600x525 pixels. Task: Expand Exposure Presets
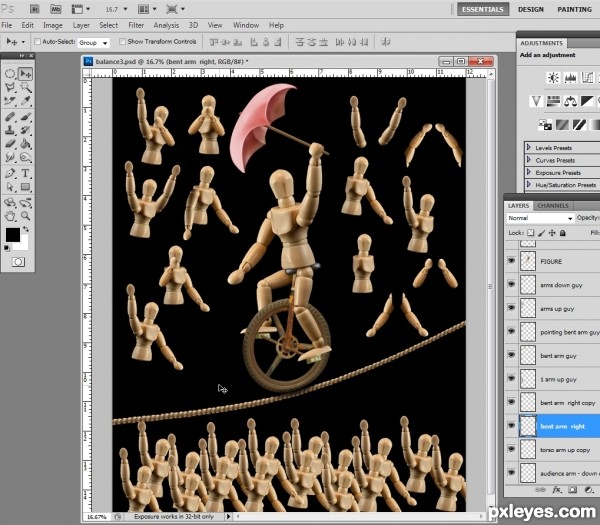point(528,172)
